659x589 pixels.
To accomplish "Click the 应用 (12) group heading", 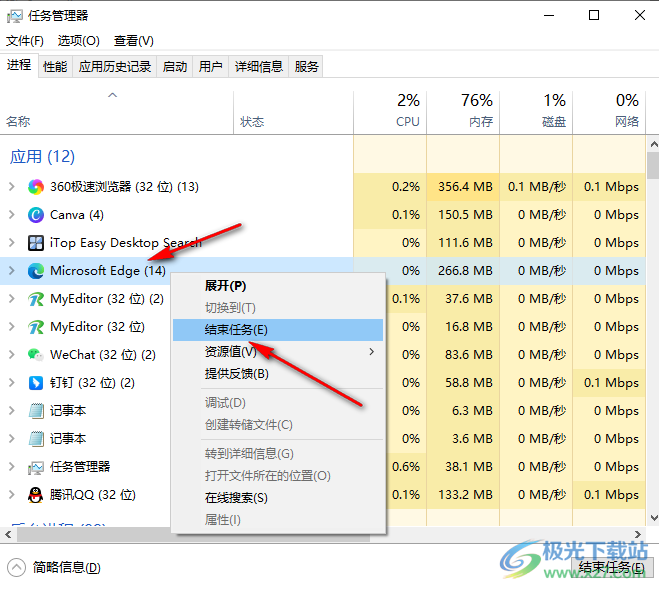I will pyautogui.click(x=42, y=157).
